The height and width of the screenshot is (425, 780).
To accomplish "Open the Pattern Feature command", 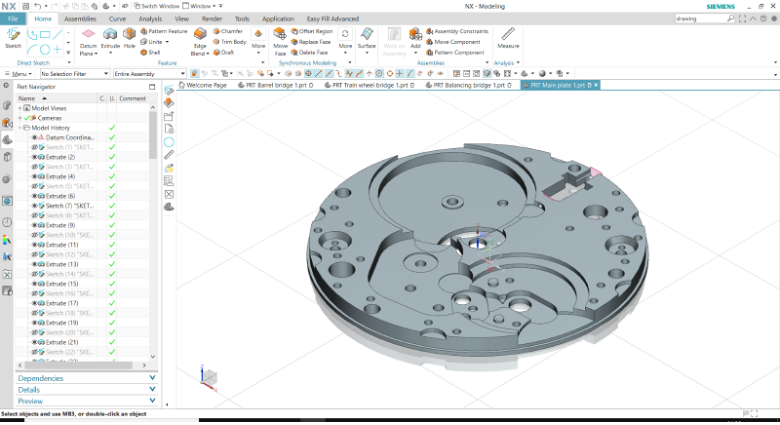I will pos(164,31).
